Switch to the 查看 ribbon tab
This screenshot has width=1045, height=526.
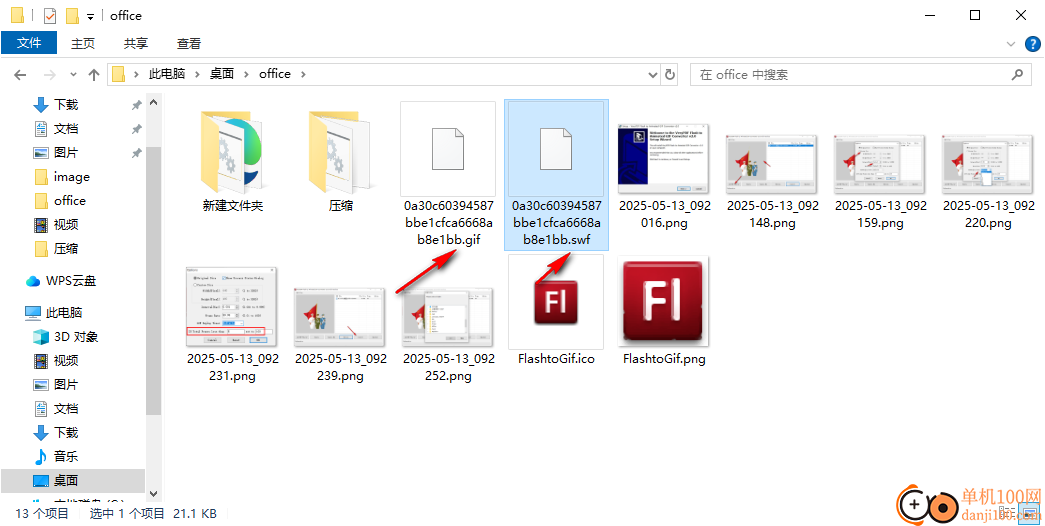click(189, 43)
